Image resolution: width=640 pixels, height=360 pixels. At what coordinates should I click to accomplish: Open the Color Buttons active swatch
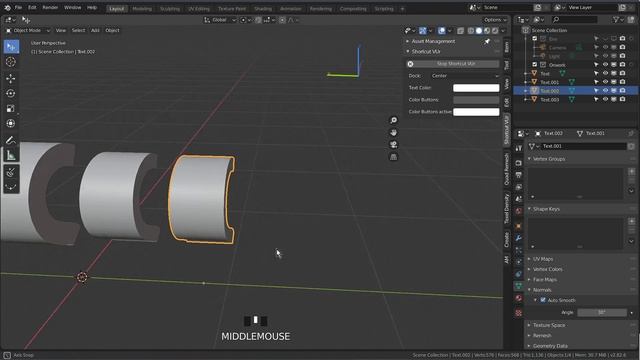[476, 112]
